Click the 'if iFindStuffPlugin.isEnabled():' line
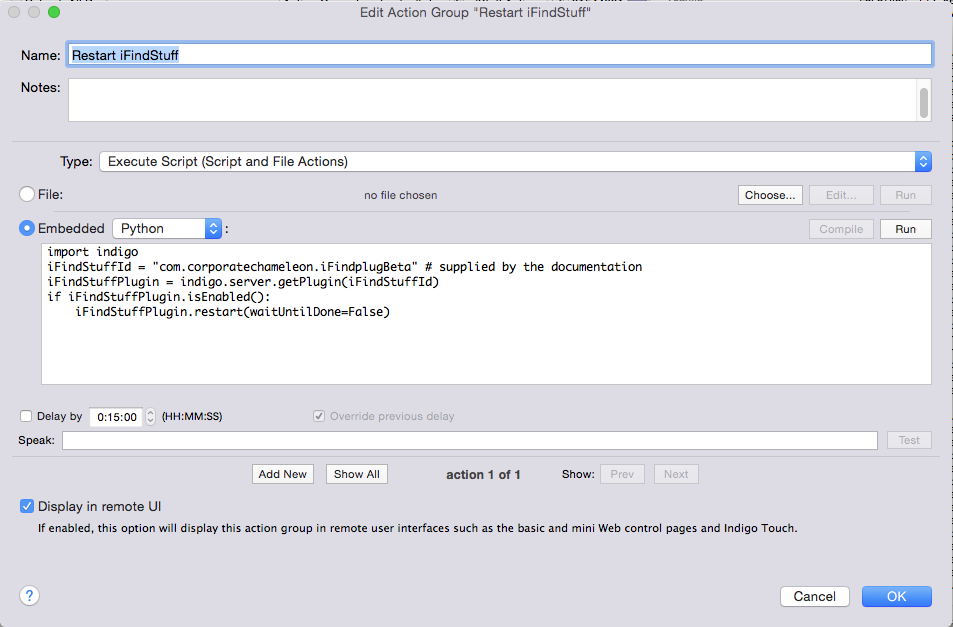Screen dimensions: 953x627 158,297
